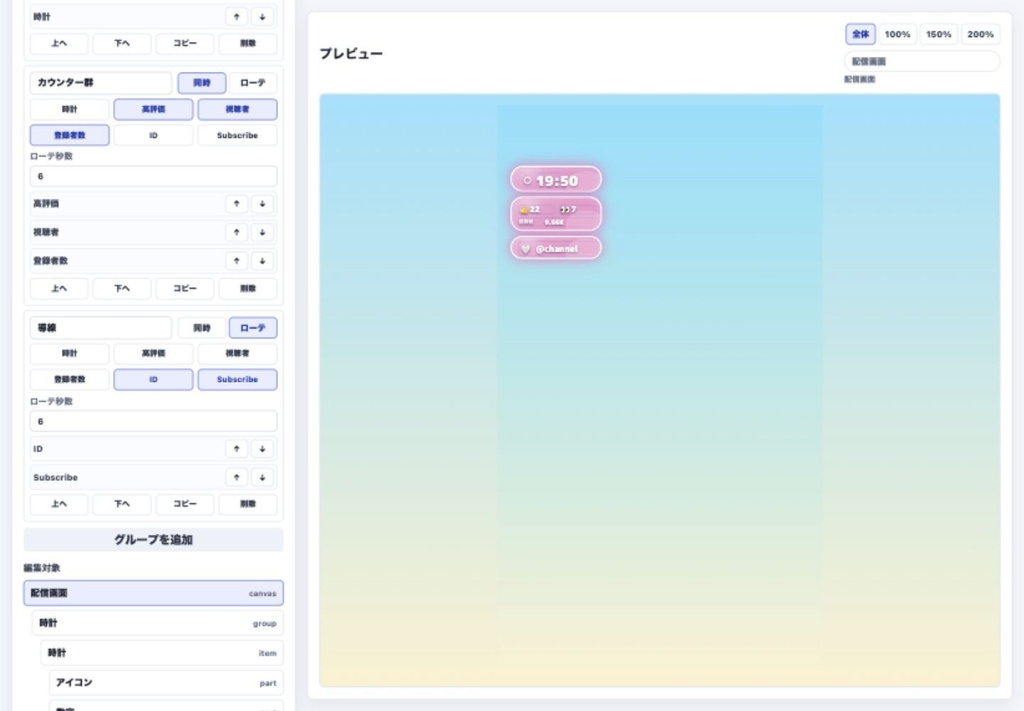
Task: Click the down arrow on the 登録者数 order row
Action: [x=263, y=261]
